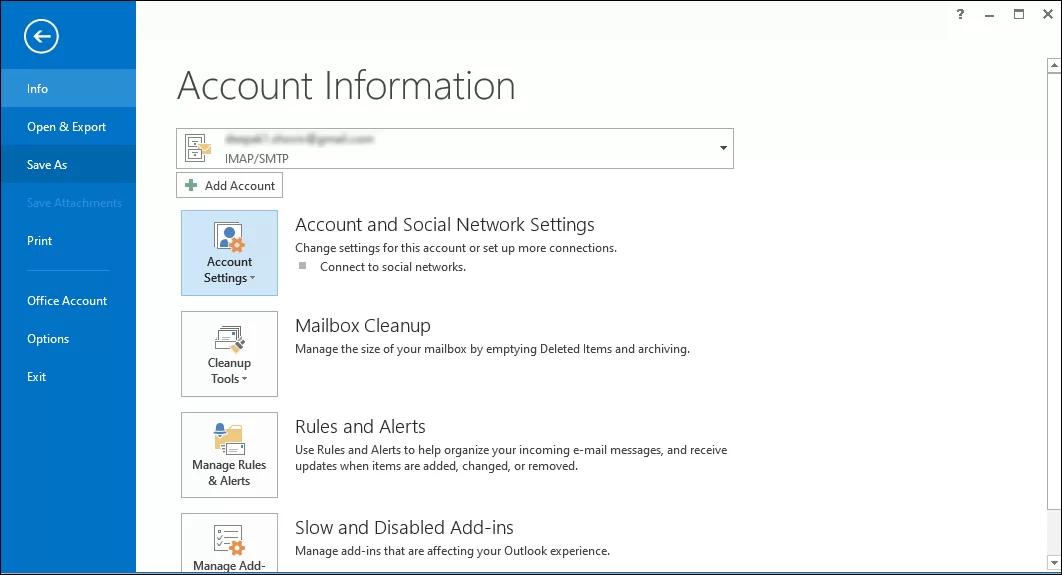Open Outlook Options
This screenshot has width=1062, height=575.
pyautogui.click(x=68, y=339)
